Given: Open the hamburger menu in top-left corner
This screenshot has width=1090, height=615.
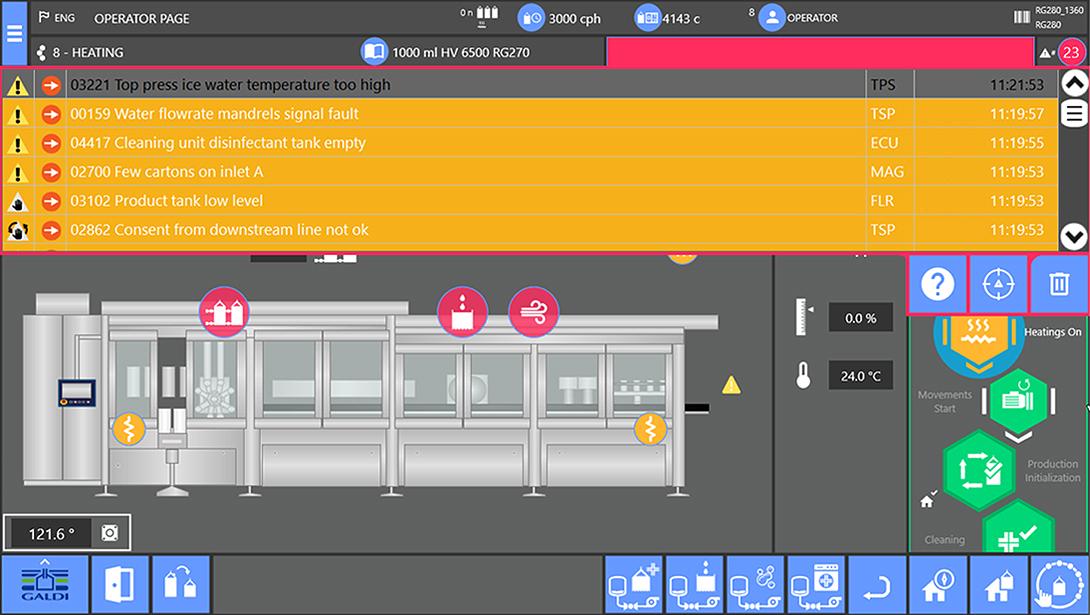Looking at the screenshot, I should [x=14, y=32].
